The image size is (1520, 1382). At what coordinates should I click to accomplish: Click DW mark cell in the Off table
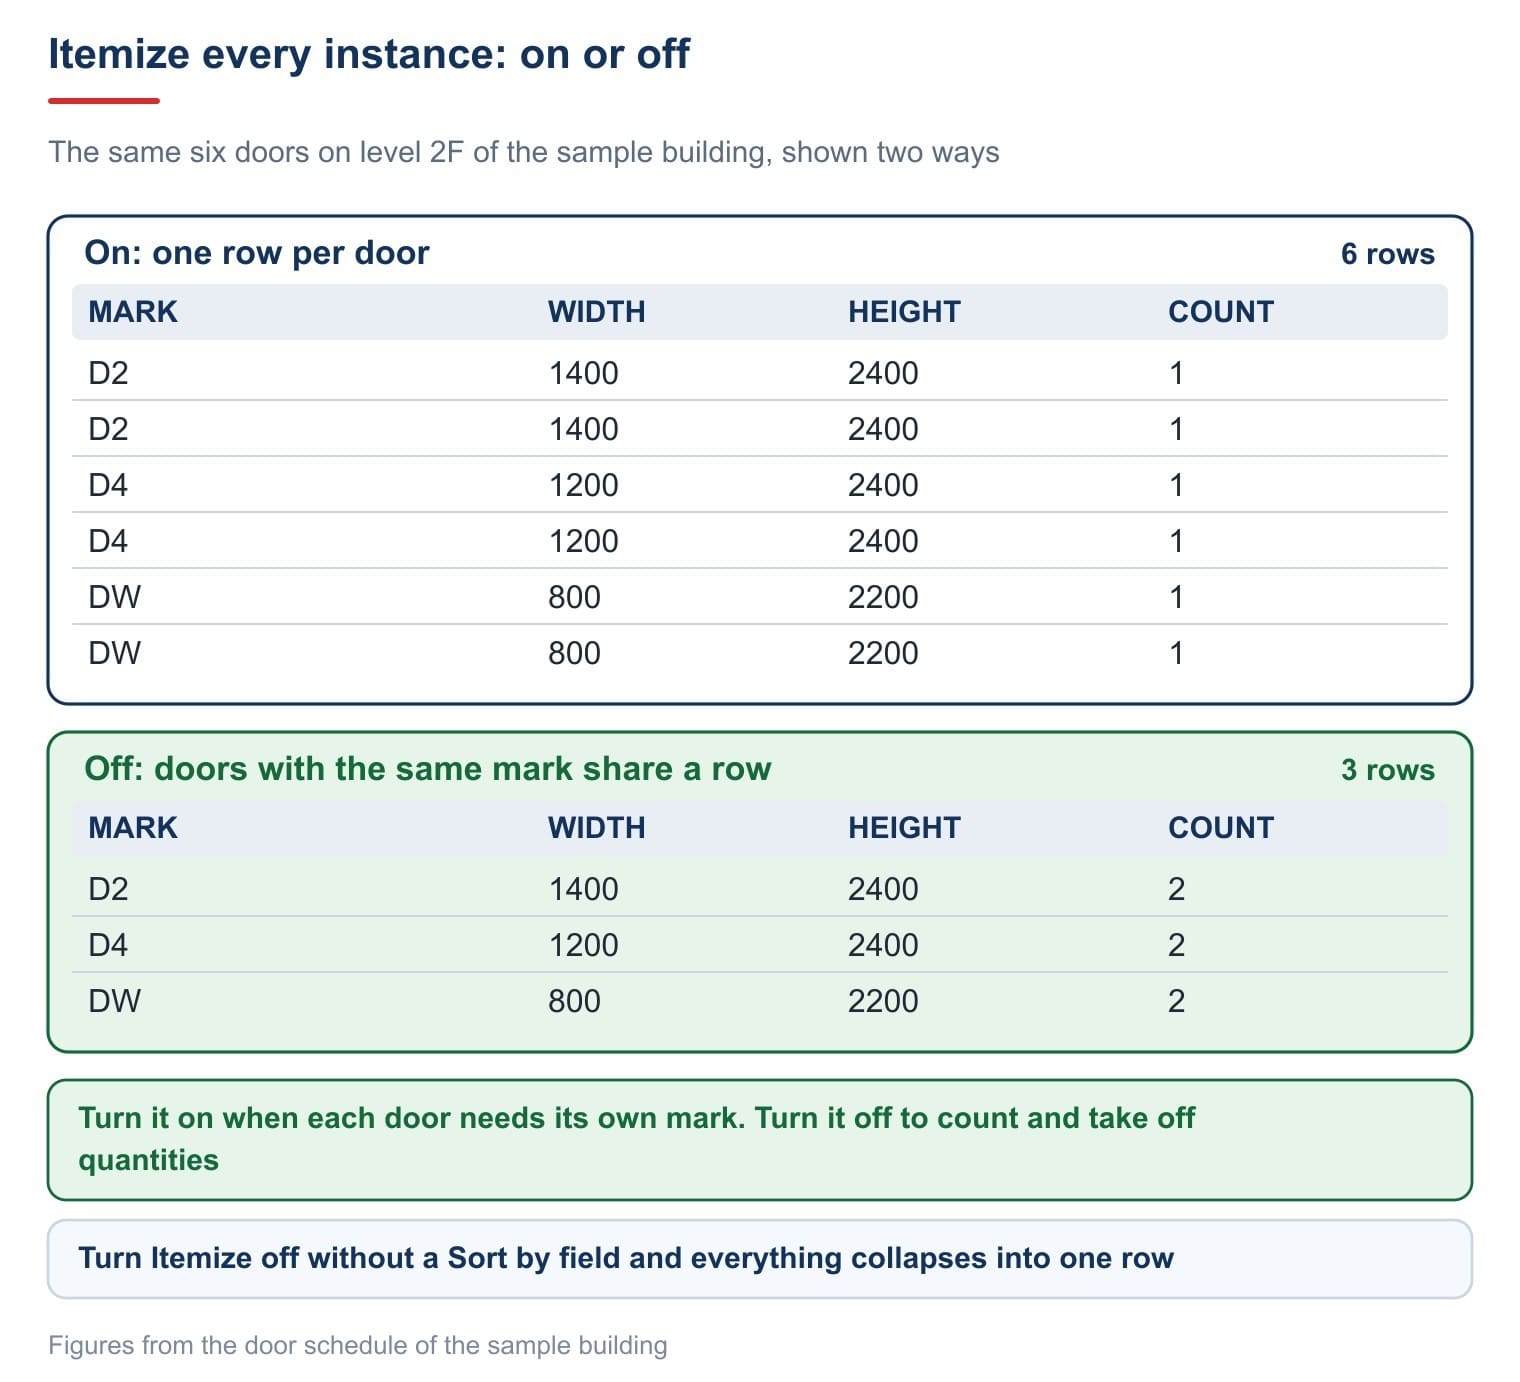114,1001
